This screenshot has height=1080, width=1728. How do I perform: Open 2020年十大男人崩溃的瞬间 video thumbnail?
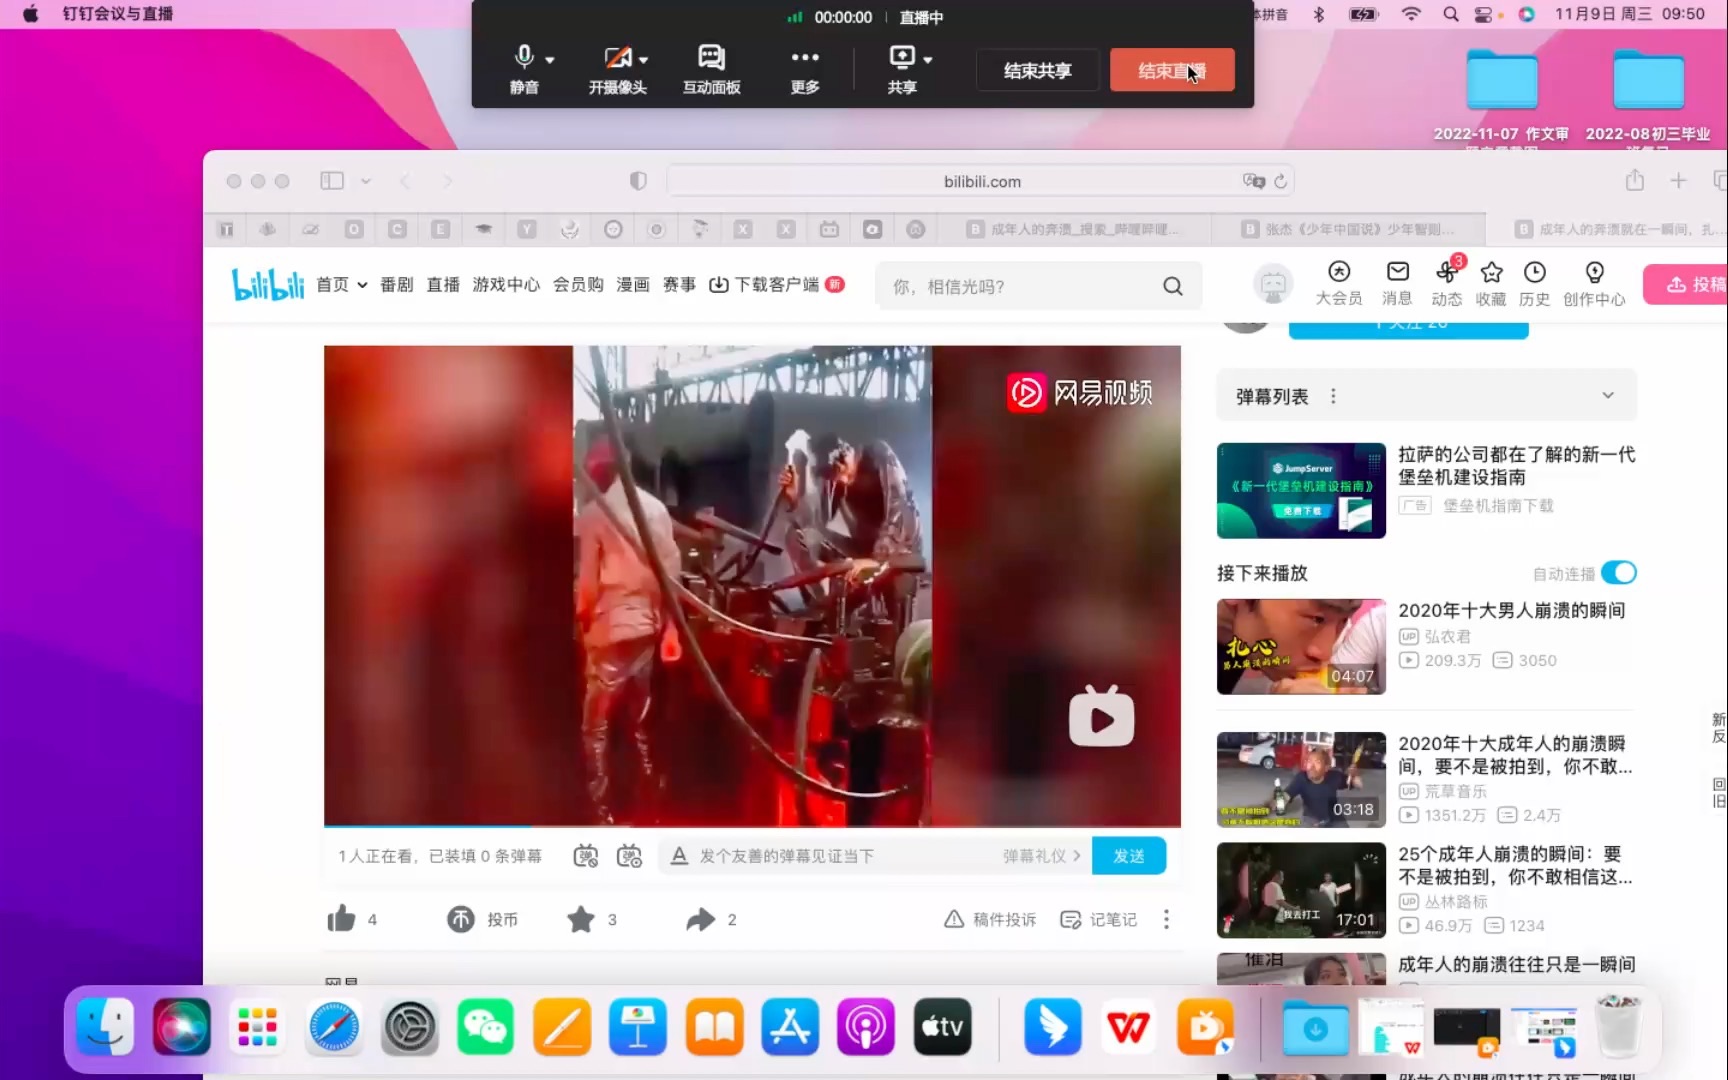pyautogui.click(x=1301, y=646)
